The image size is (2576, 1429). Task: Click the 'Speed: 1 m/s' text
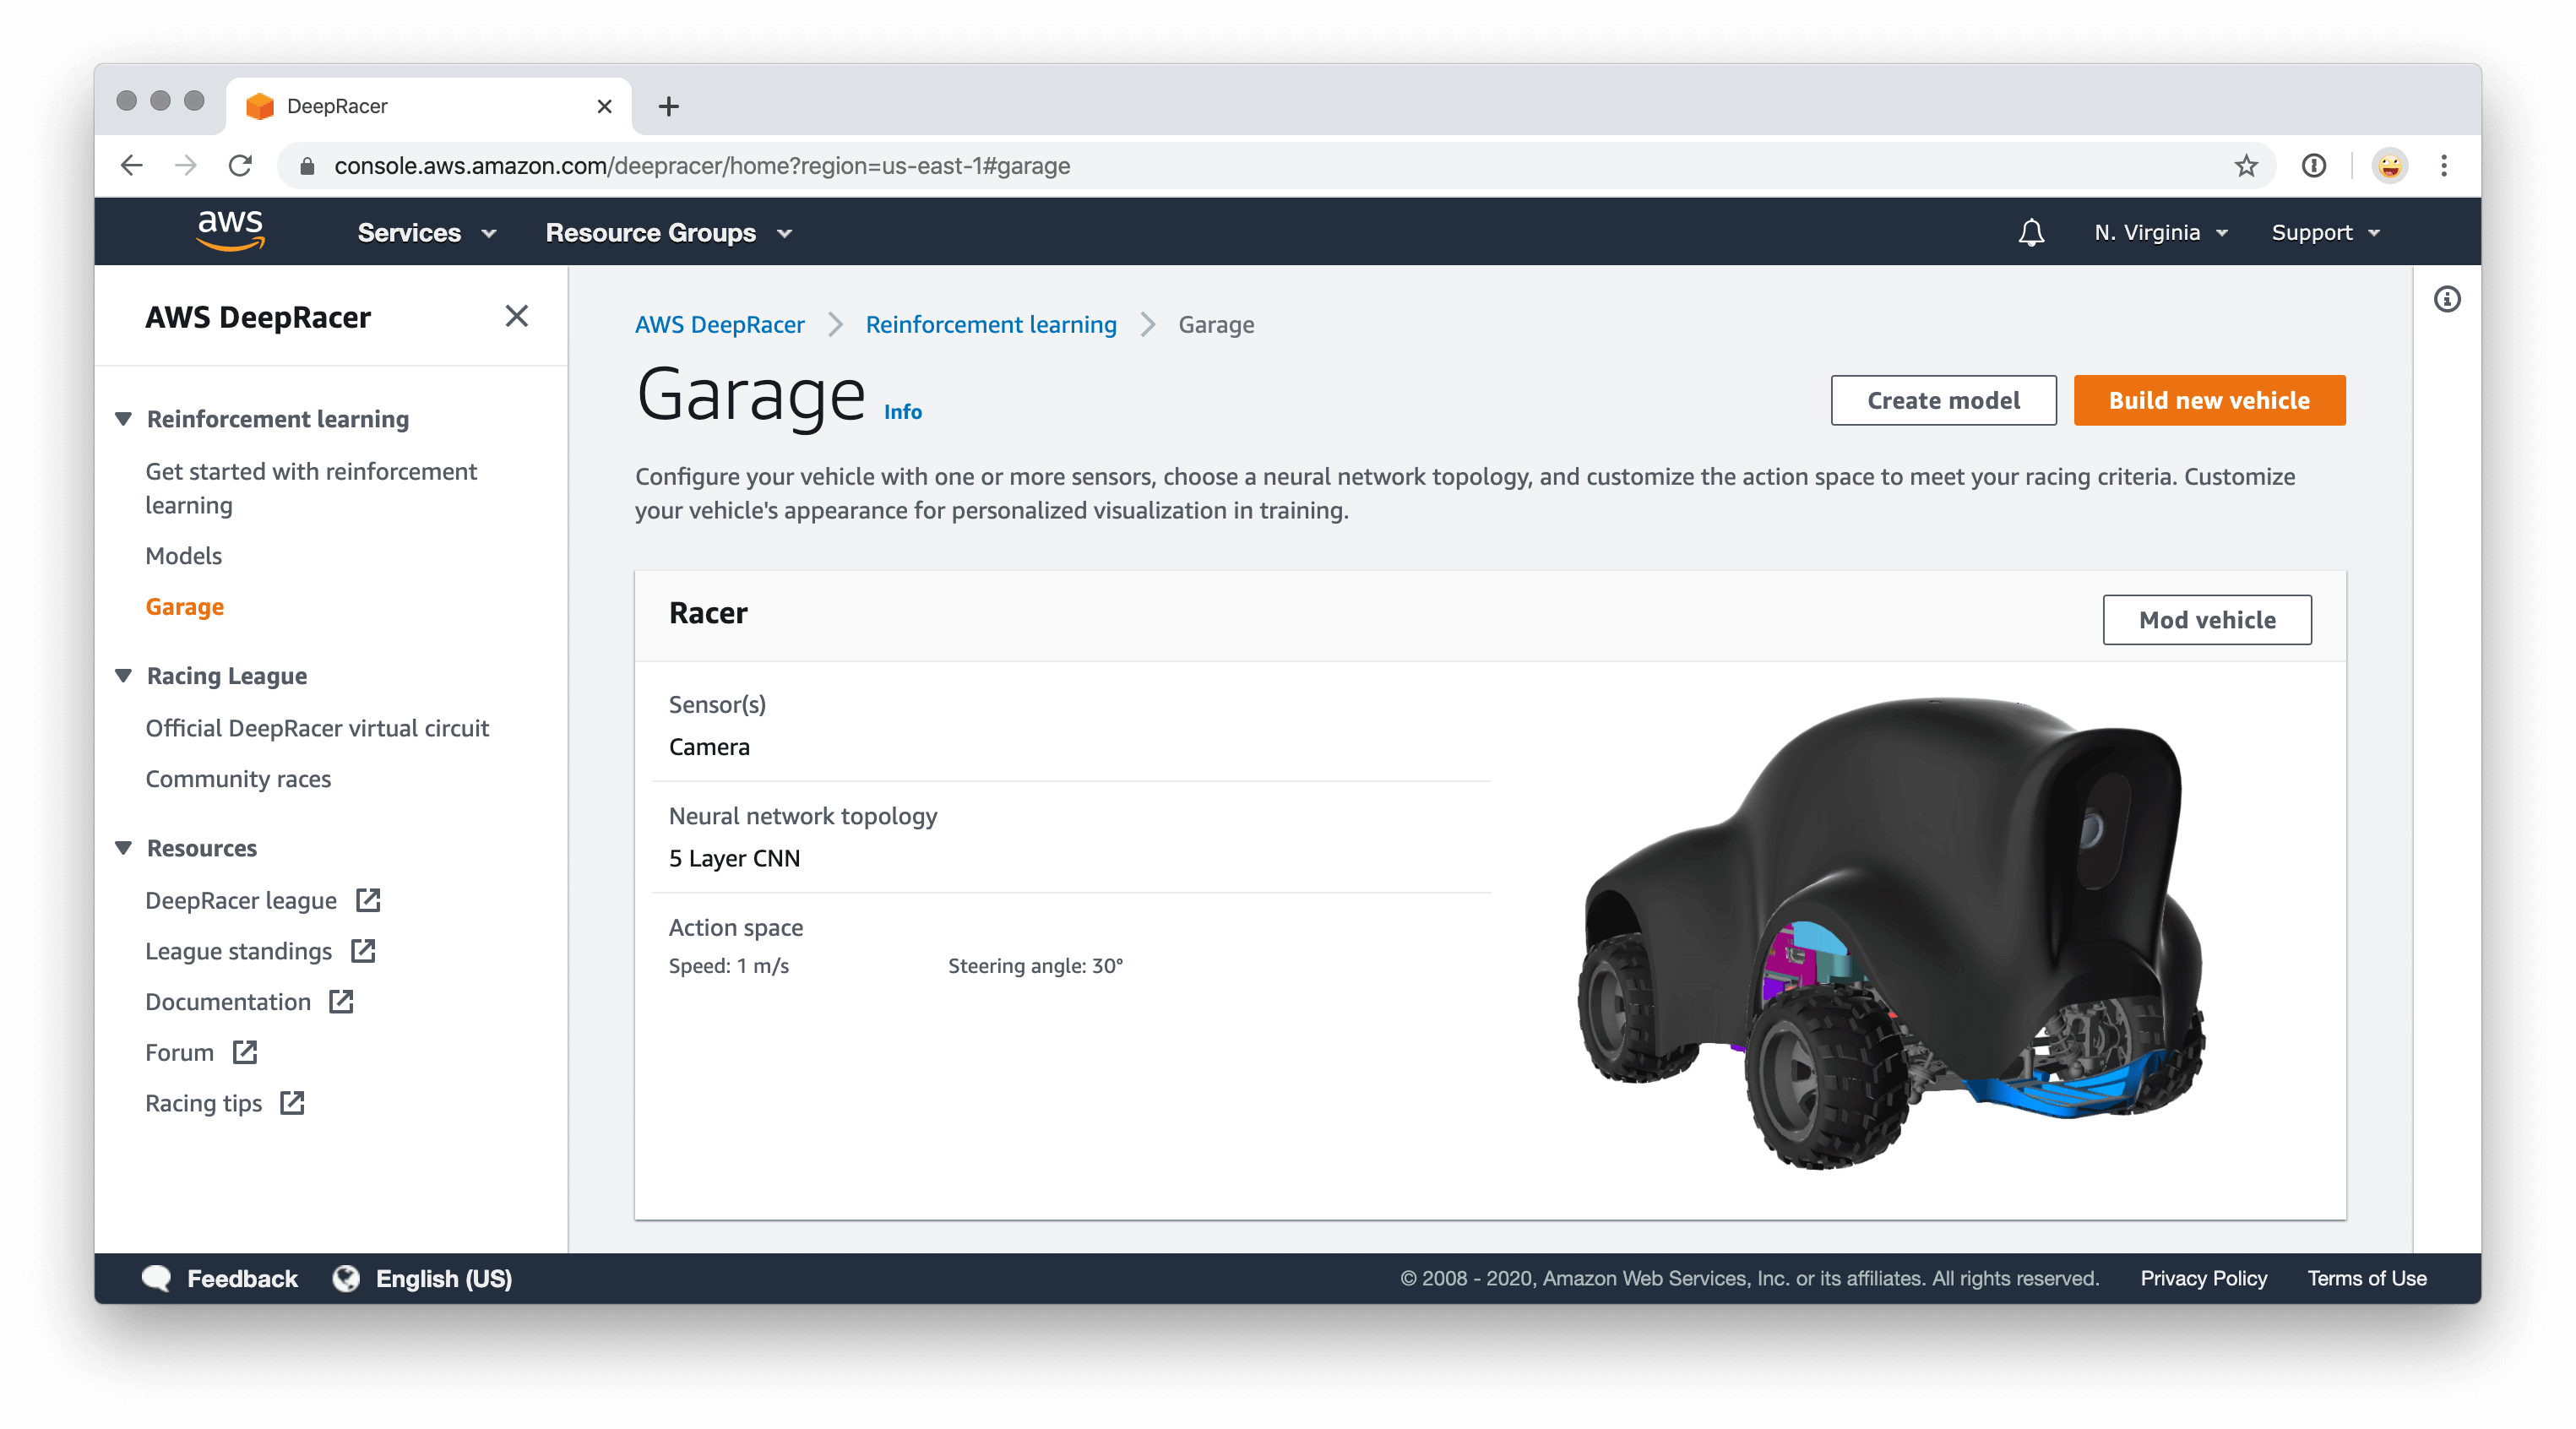pyautogui.click(x=729, y=965)
